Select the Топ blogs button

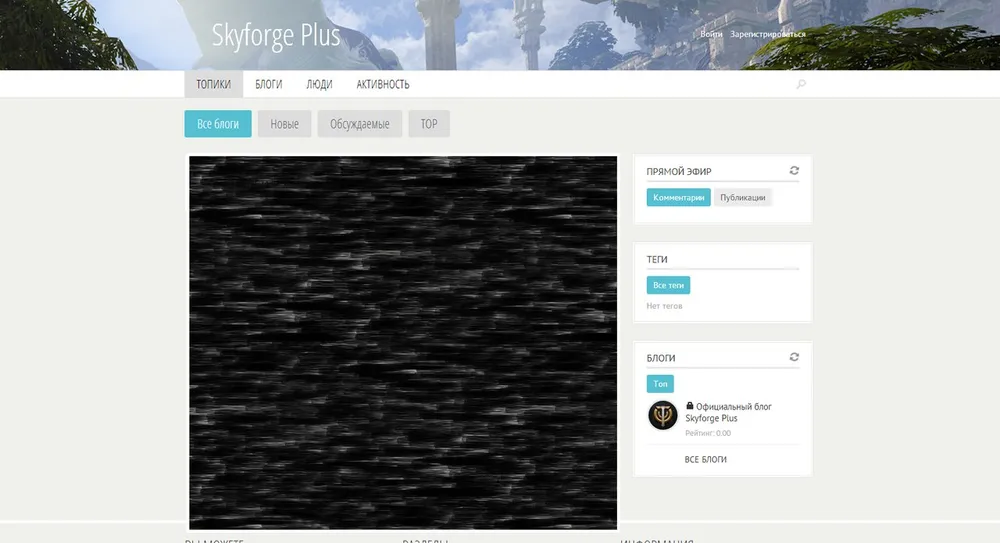coord(660,384)
